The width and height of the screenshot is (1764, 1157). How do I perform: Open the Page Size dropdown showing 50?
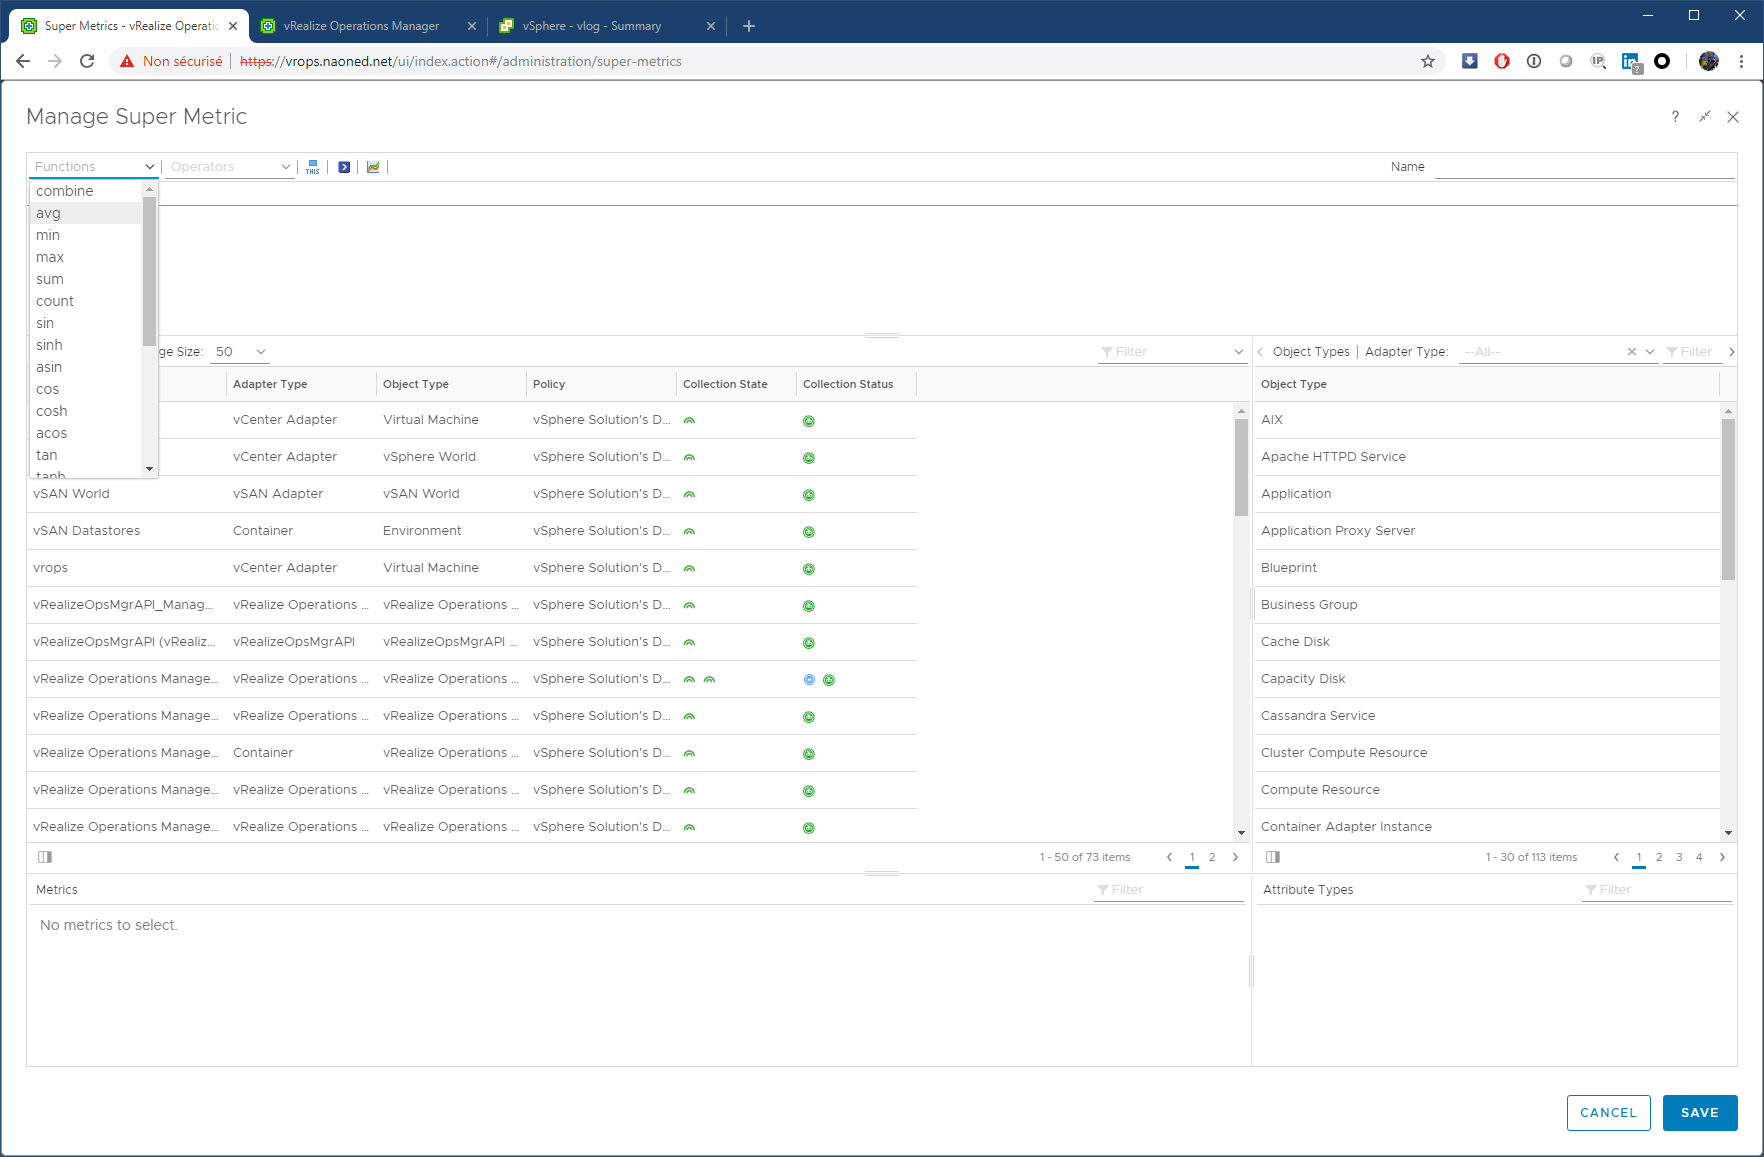[240, 352]
